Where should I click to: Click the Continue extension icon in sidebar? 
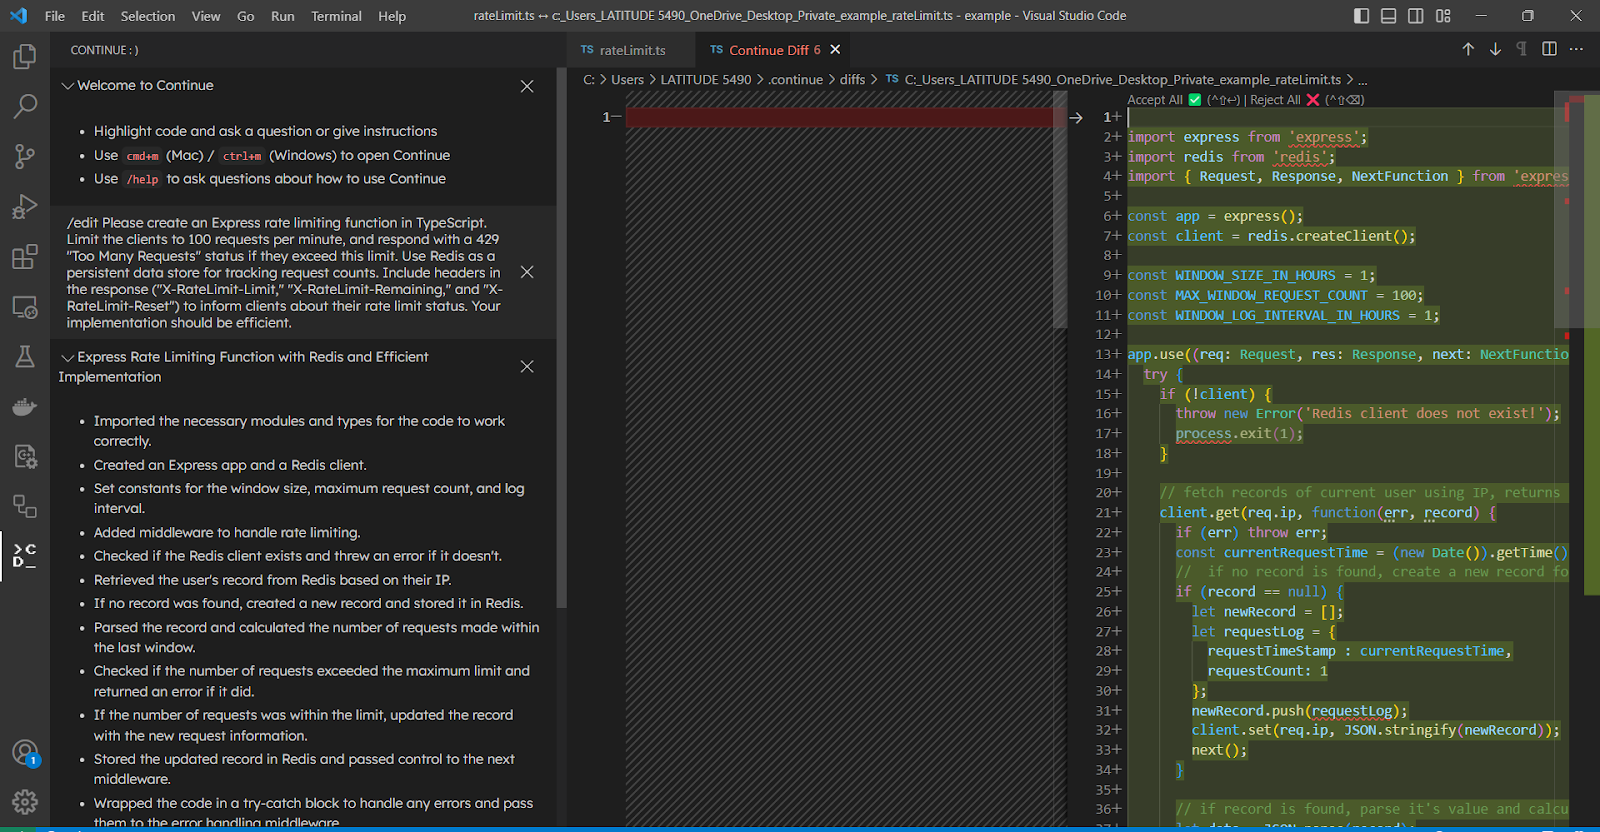(25, 555)
